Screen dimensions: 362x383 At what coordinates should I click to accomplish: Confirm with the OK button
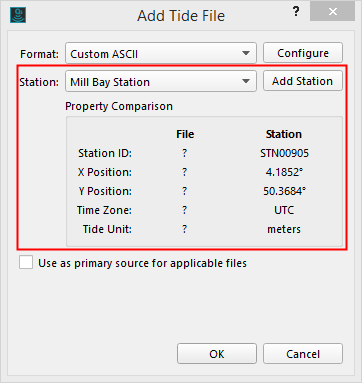217,354
